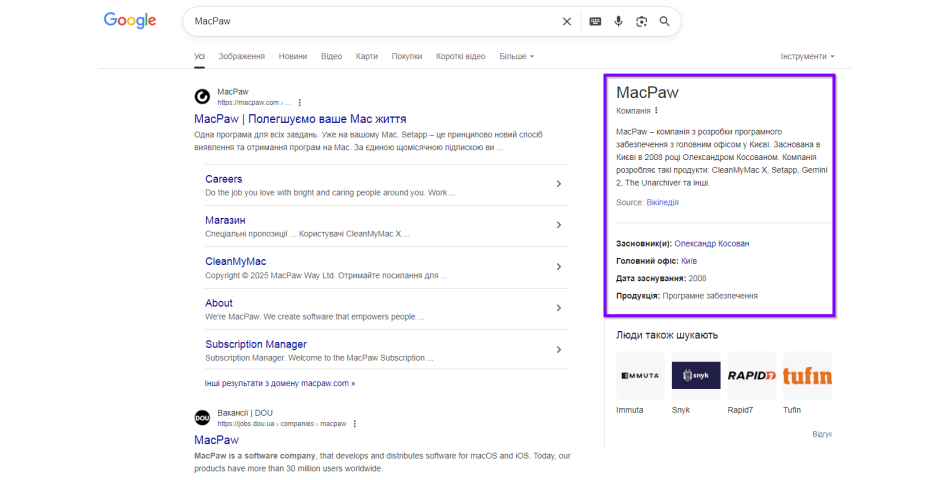Clear the search query with X icon
The height and width of the screenshot is (480, 950).
(x=566, y=21)
